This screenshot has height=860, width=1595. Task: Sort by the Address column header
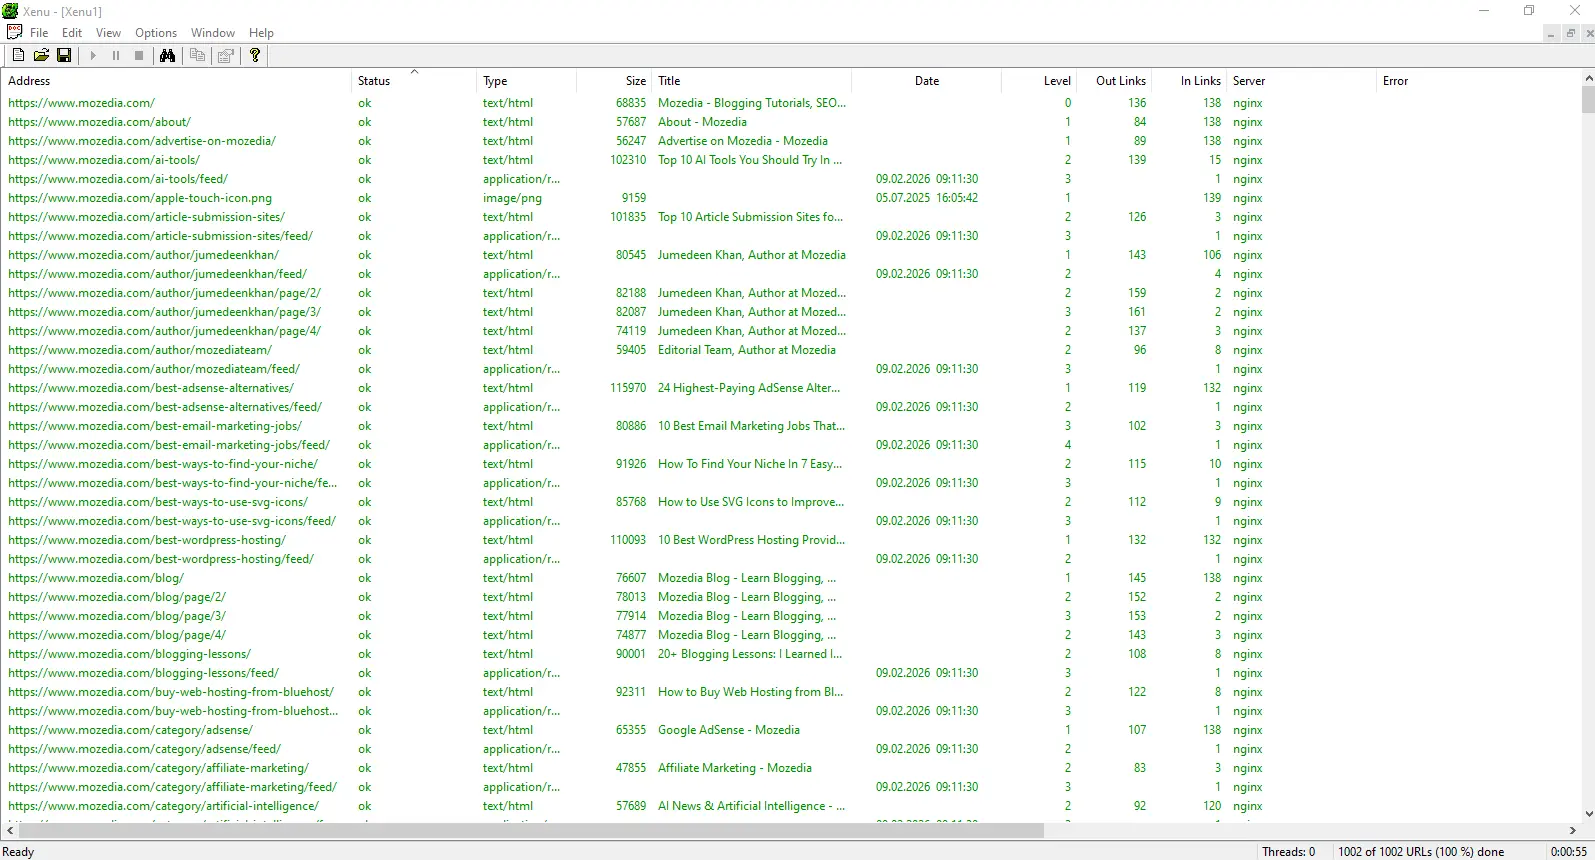coord(177,81)
